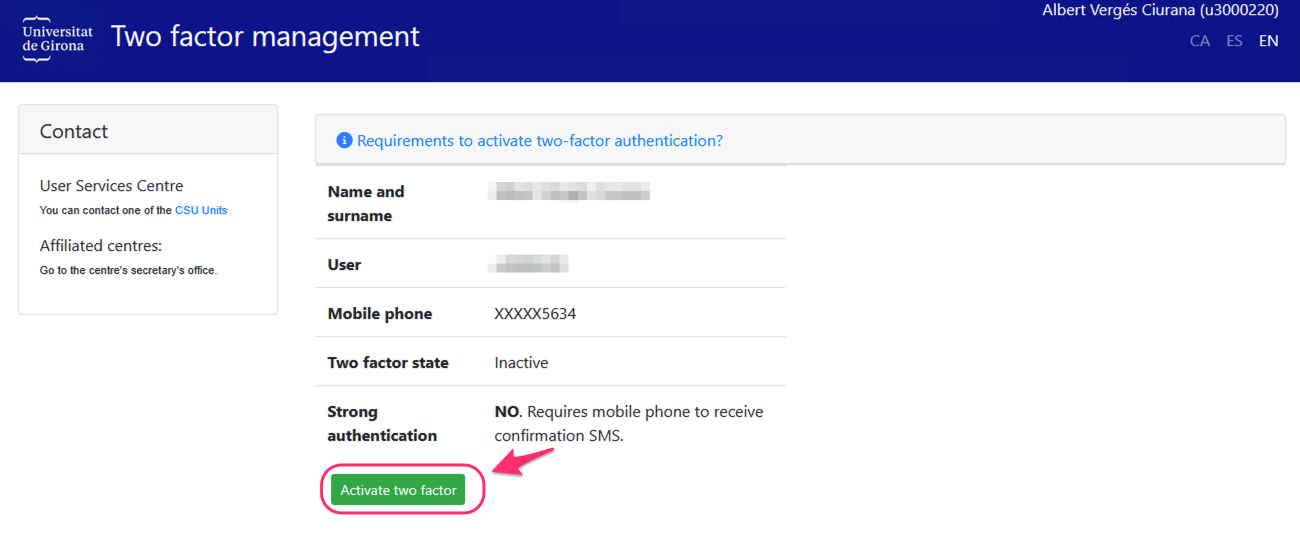Click the logged-in user name Albert Vergés Ciurana
The height and width of the screenshot is (536, 1300).
coord(1160,11)
